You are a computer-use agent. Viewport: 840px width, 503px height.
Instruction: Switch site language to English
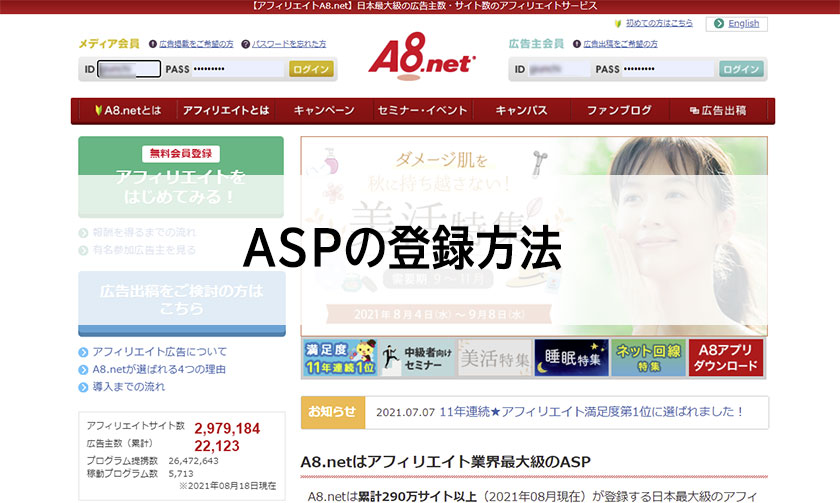pyautogui.click(x=736, y=23)
